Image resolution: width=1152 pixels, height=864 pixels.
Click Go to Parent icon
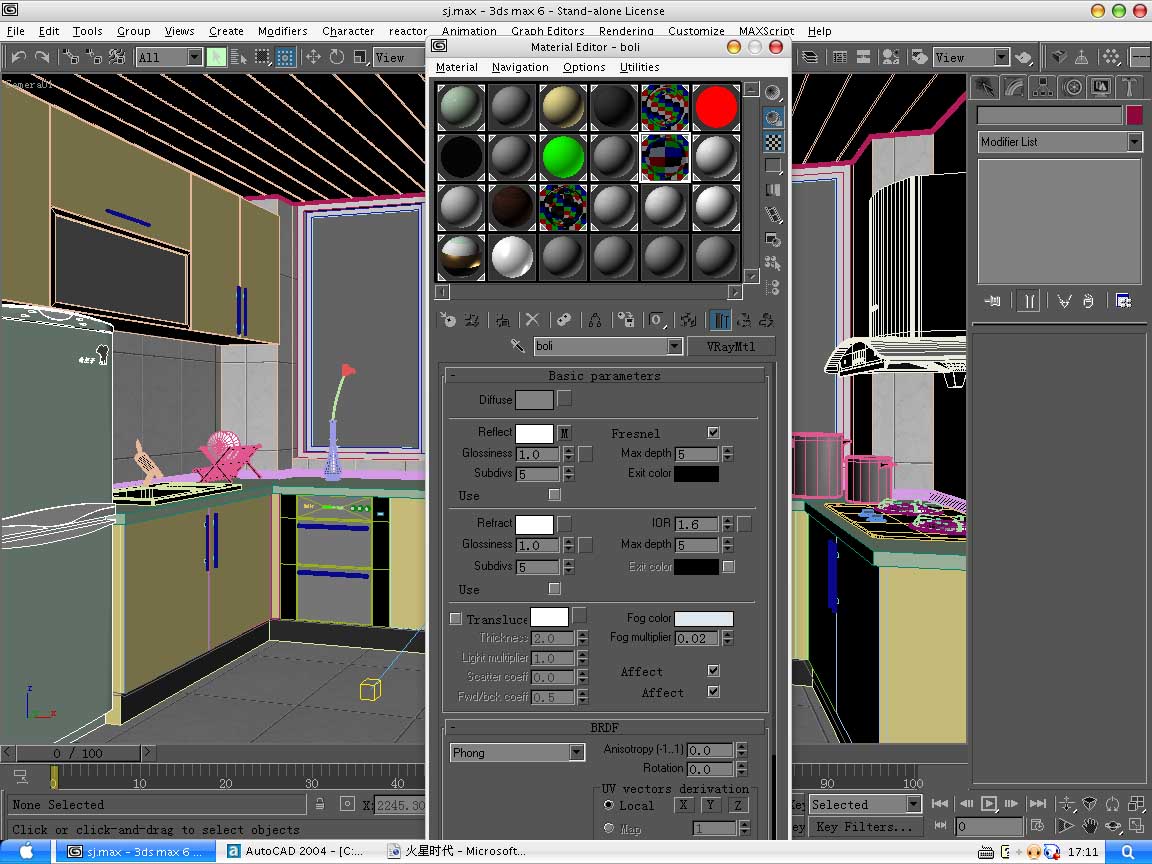coord(744,320)
